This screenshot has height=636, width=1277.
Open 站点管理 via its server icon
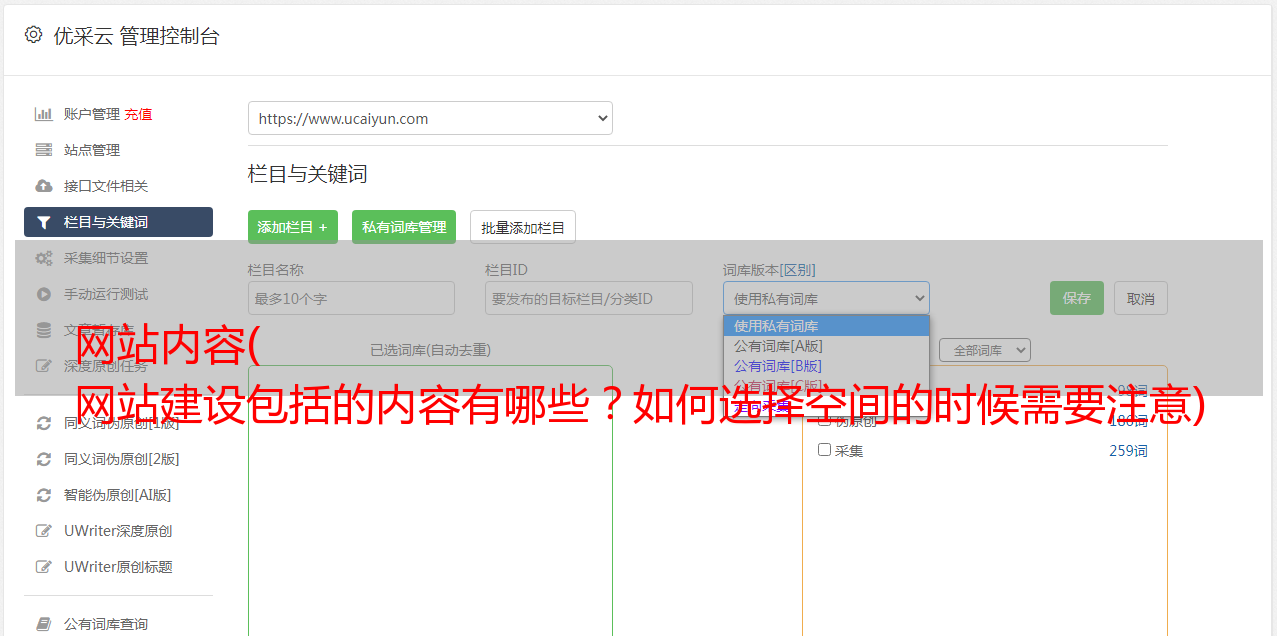click(x=43, y=150)
